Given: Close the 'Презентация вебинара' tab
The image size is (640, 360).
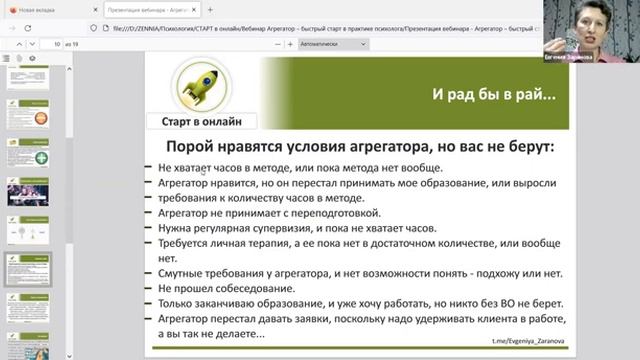Looking at the screenshot, I should pyautogui.click(x=194, y=10).
